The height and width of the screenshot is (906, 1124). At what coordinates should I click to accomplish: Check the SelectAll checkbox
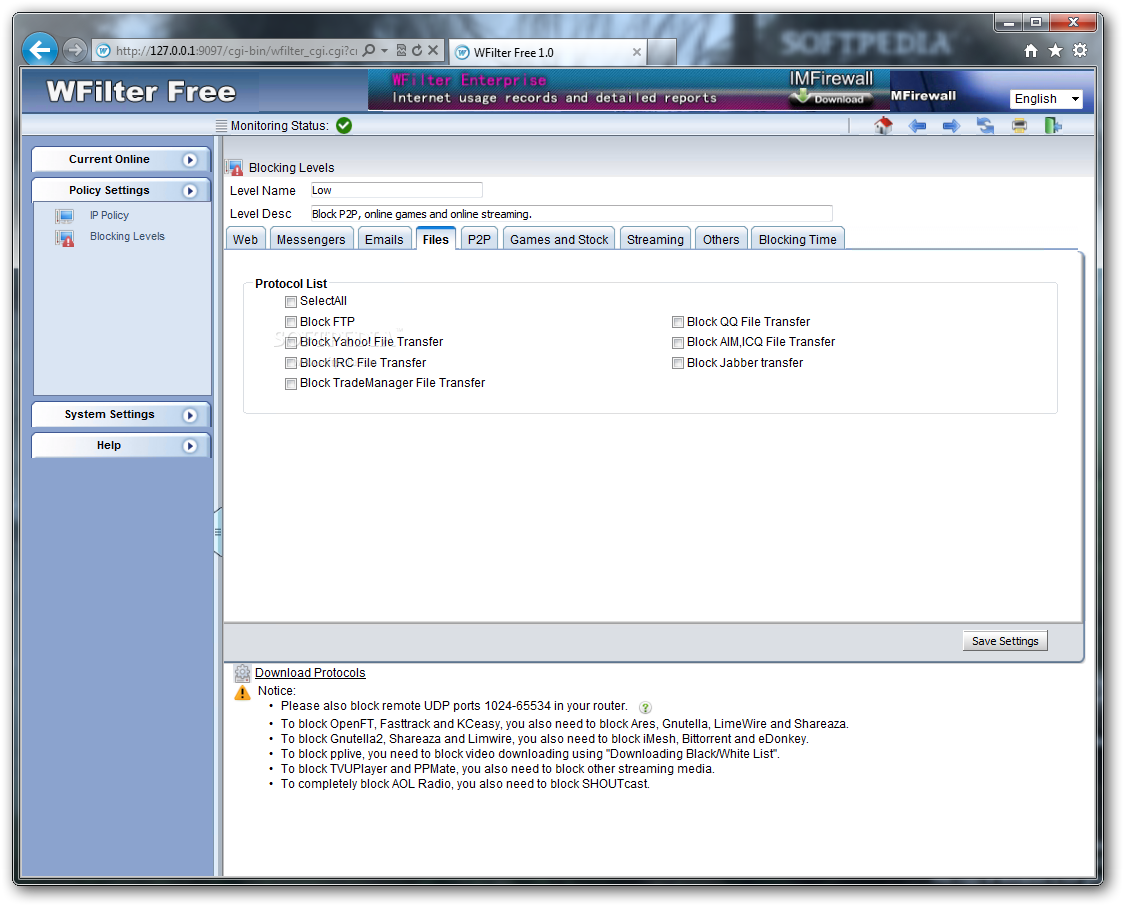[291, 302]
